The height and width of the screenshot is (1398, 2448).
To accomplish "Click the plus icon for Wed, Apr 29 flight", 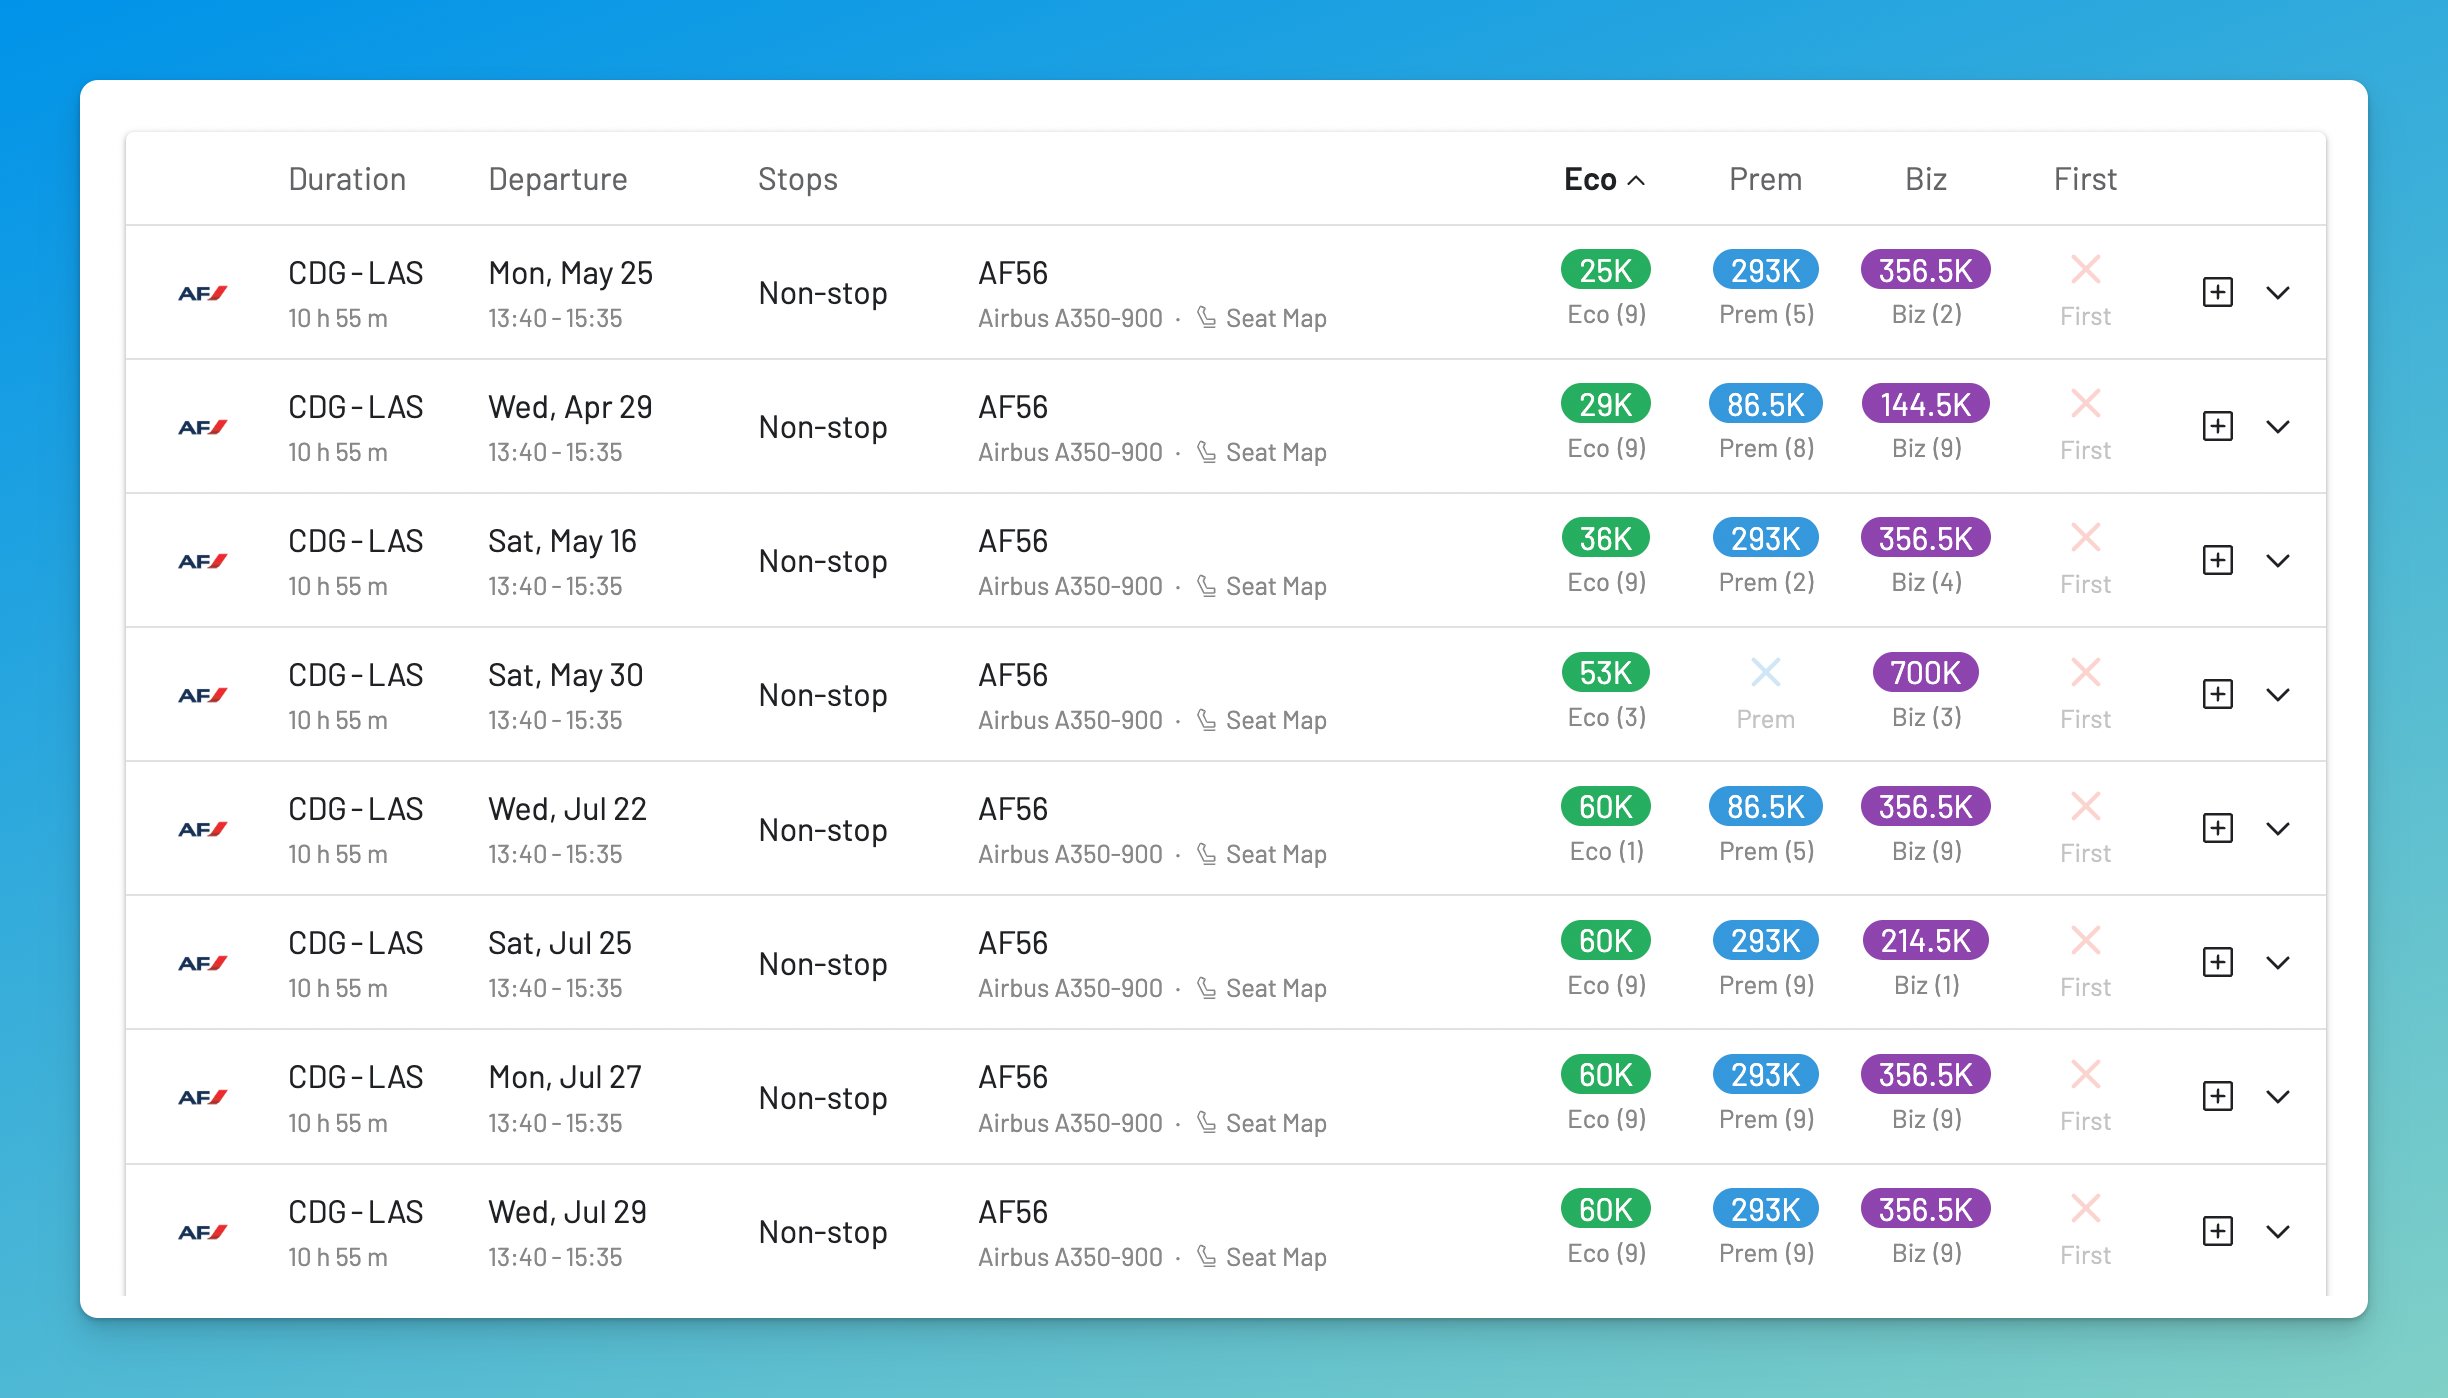I will [2217, 426].
